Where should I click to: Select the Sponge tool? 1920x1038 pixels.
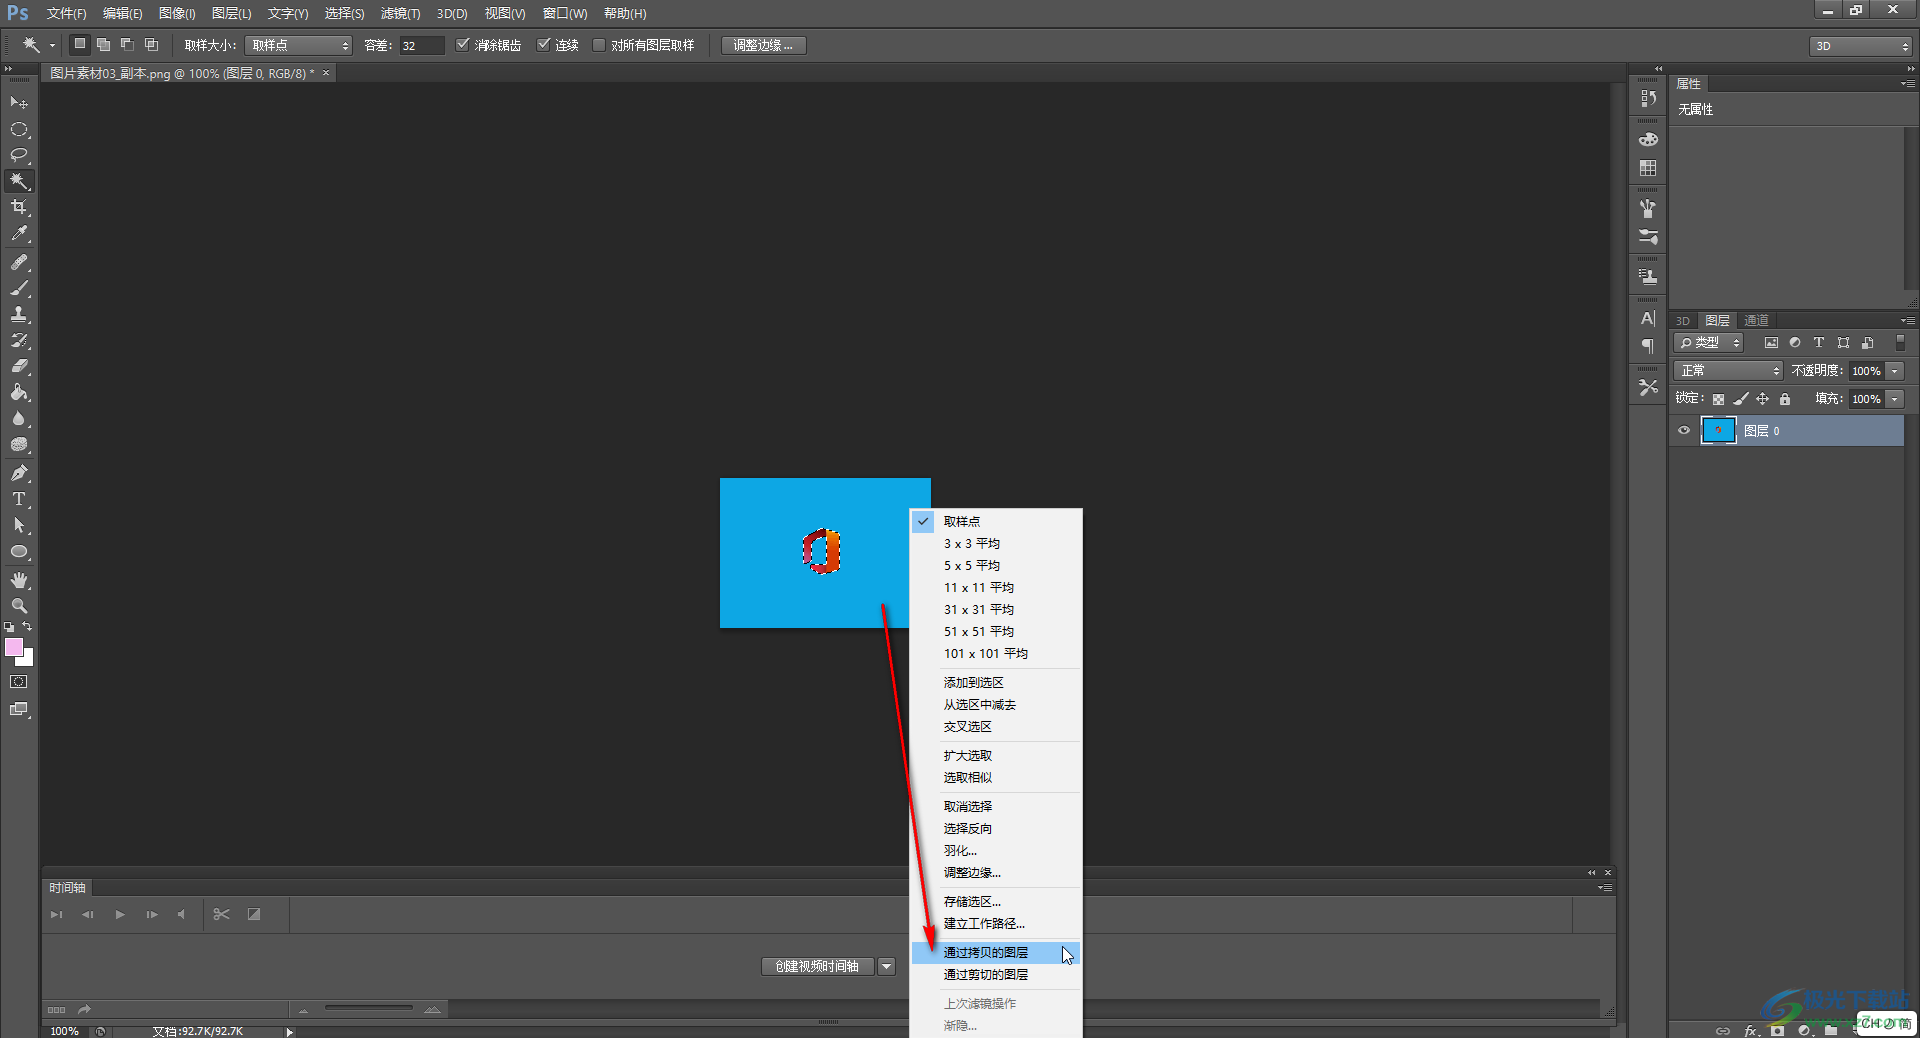coord(19,444)
